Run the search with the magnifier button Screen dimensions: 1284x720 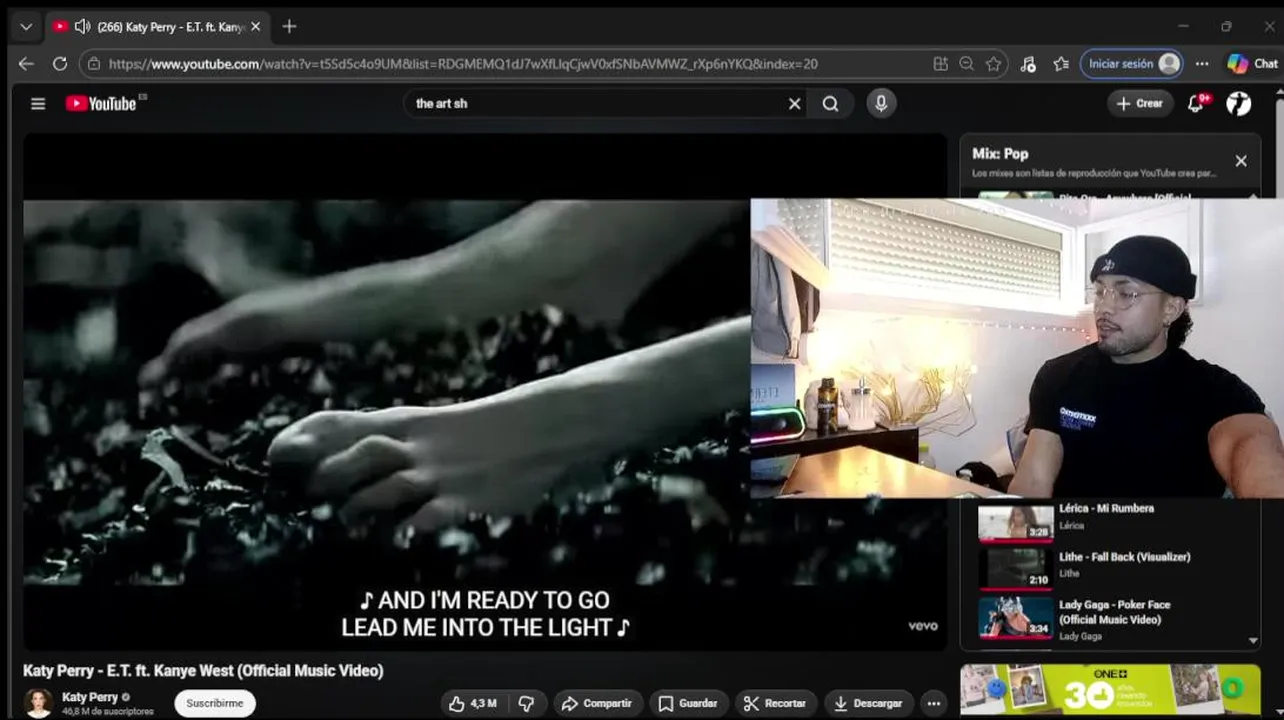[830, 103]
